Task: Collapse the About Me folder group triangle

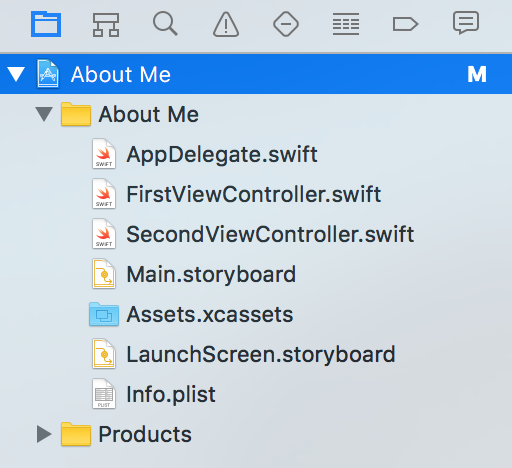Action: coord(44,114)
